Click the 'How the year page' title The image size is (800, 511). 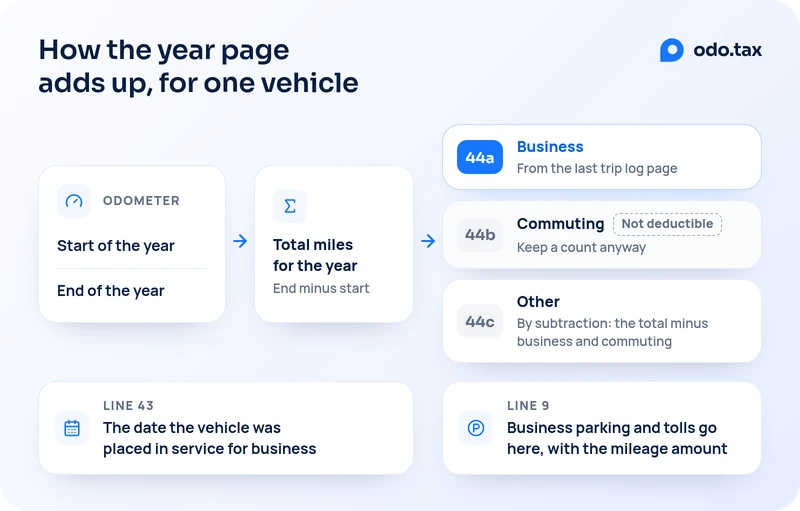pos(198,66)
